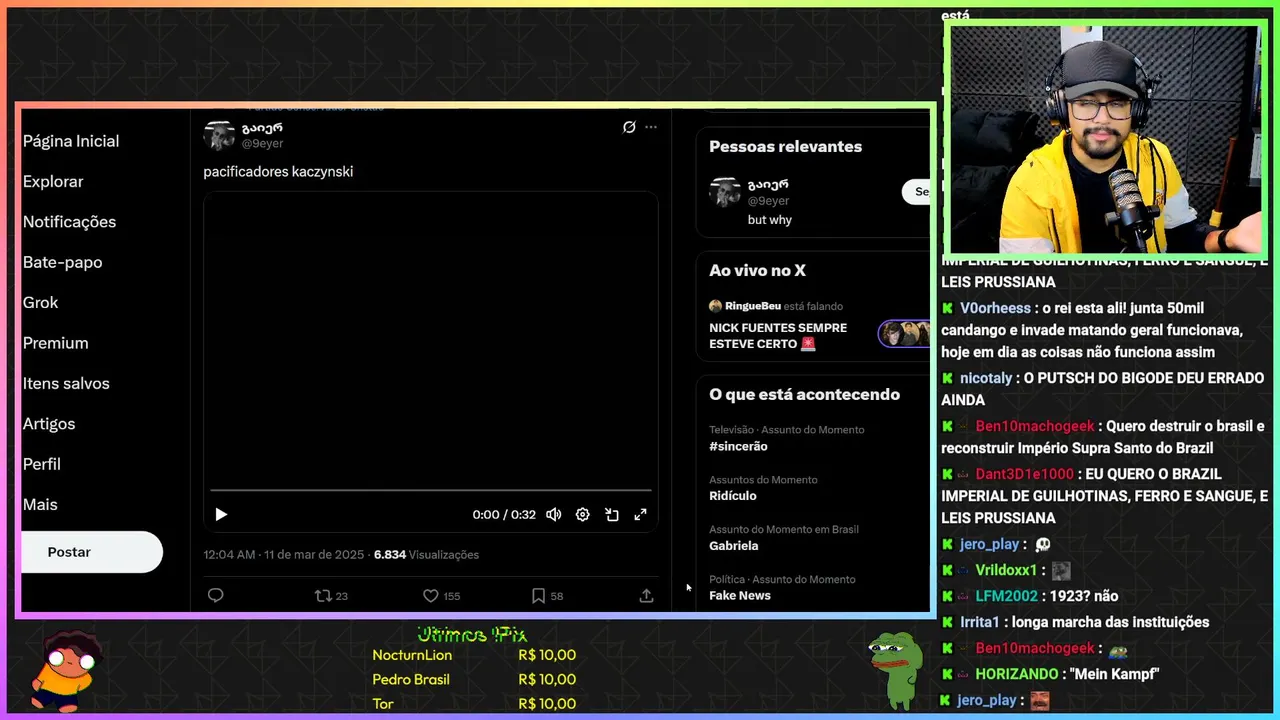1280x720 pixels.
Task: Click the Pepe frog sticker
Action: point(896,669)
